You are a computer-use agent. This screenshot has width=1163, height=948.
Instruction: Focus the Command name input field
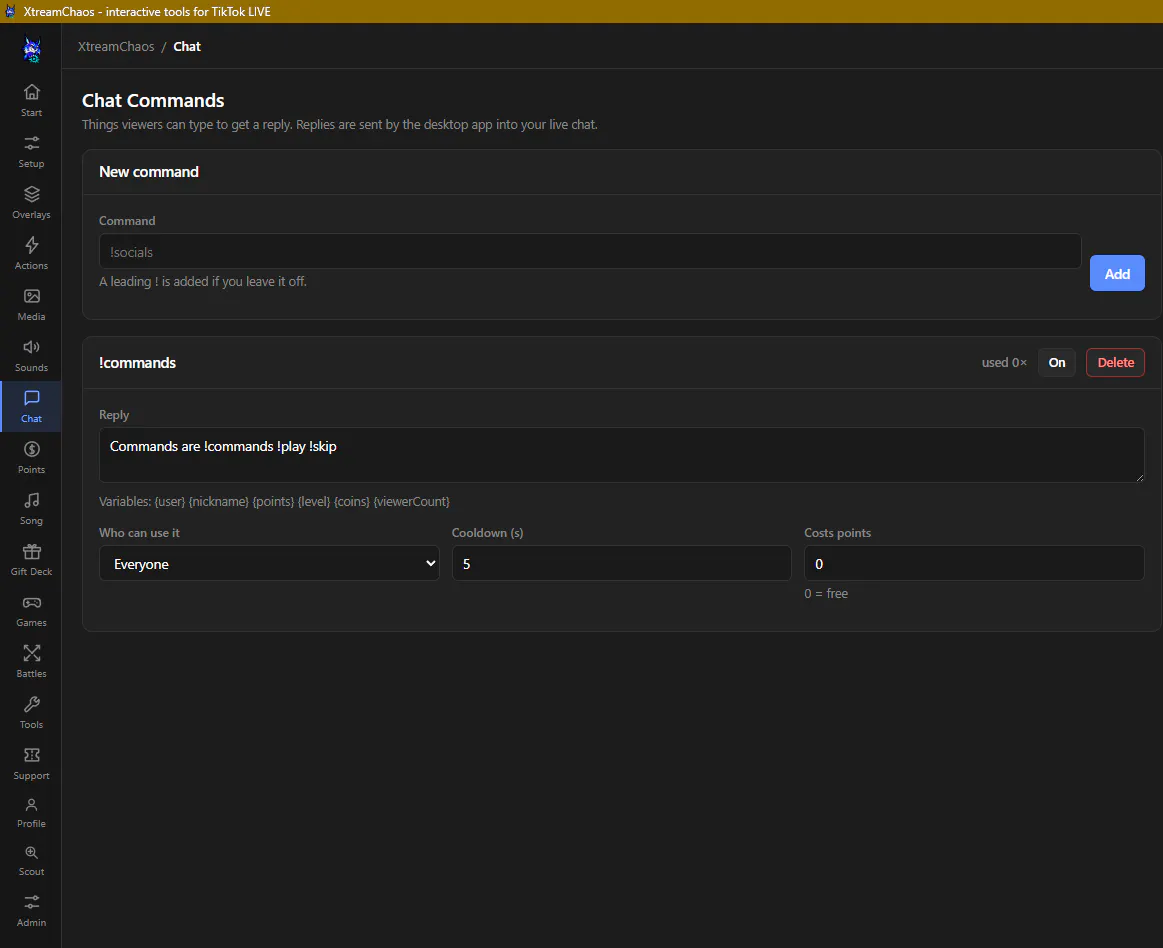pyautogui.click(x=590, y=251)
